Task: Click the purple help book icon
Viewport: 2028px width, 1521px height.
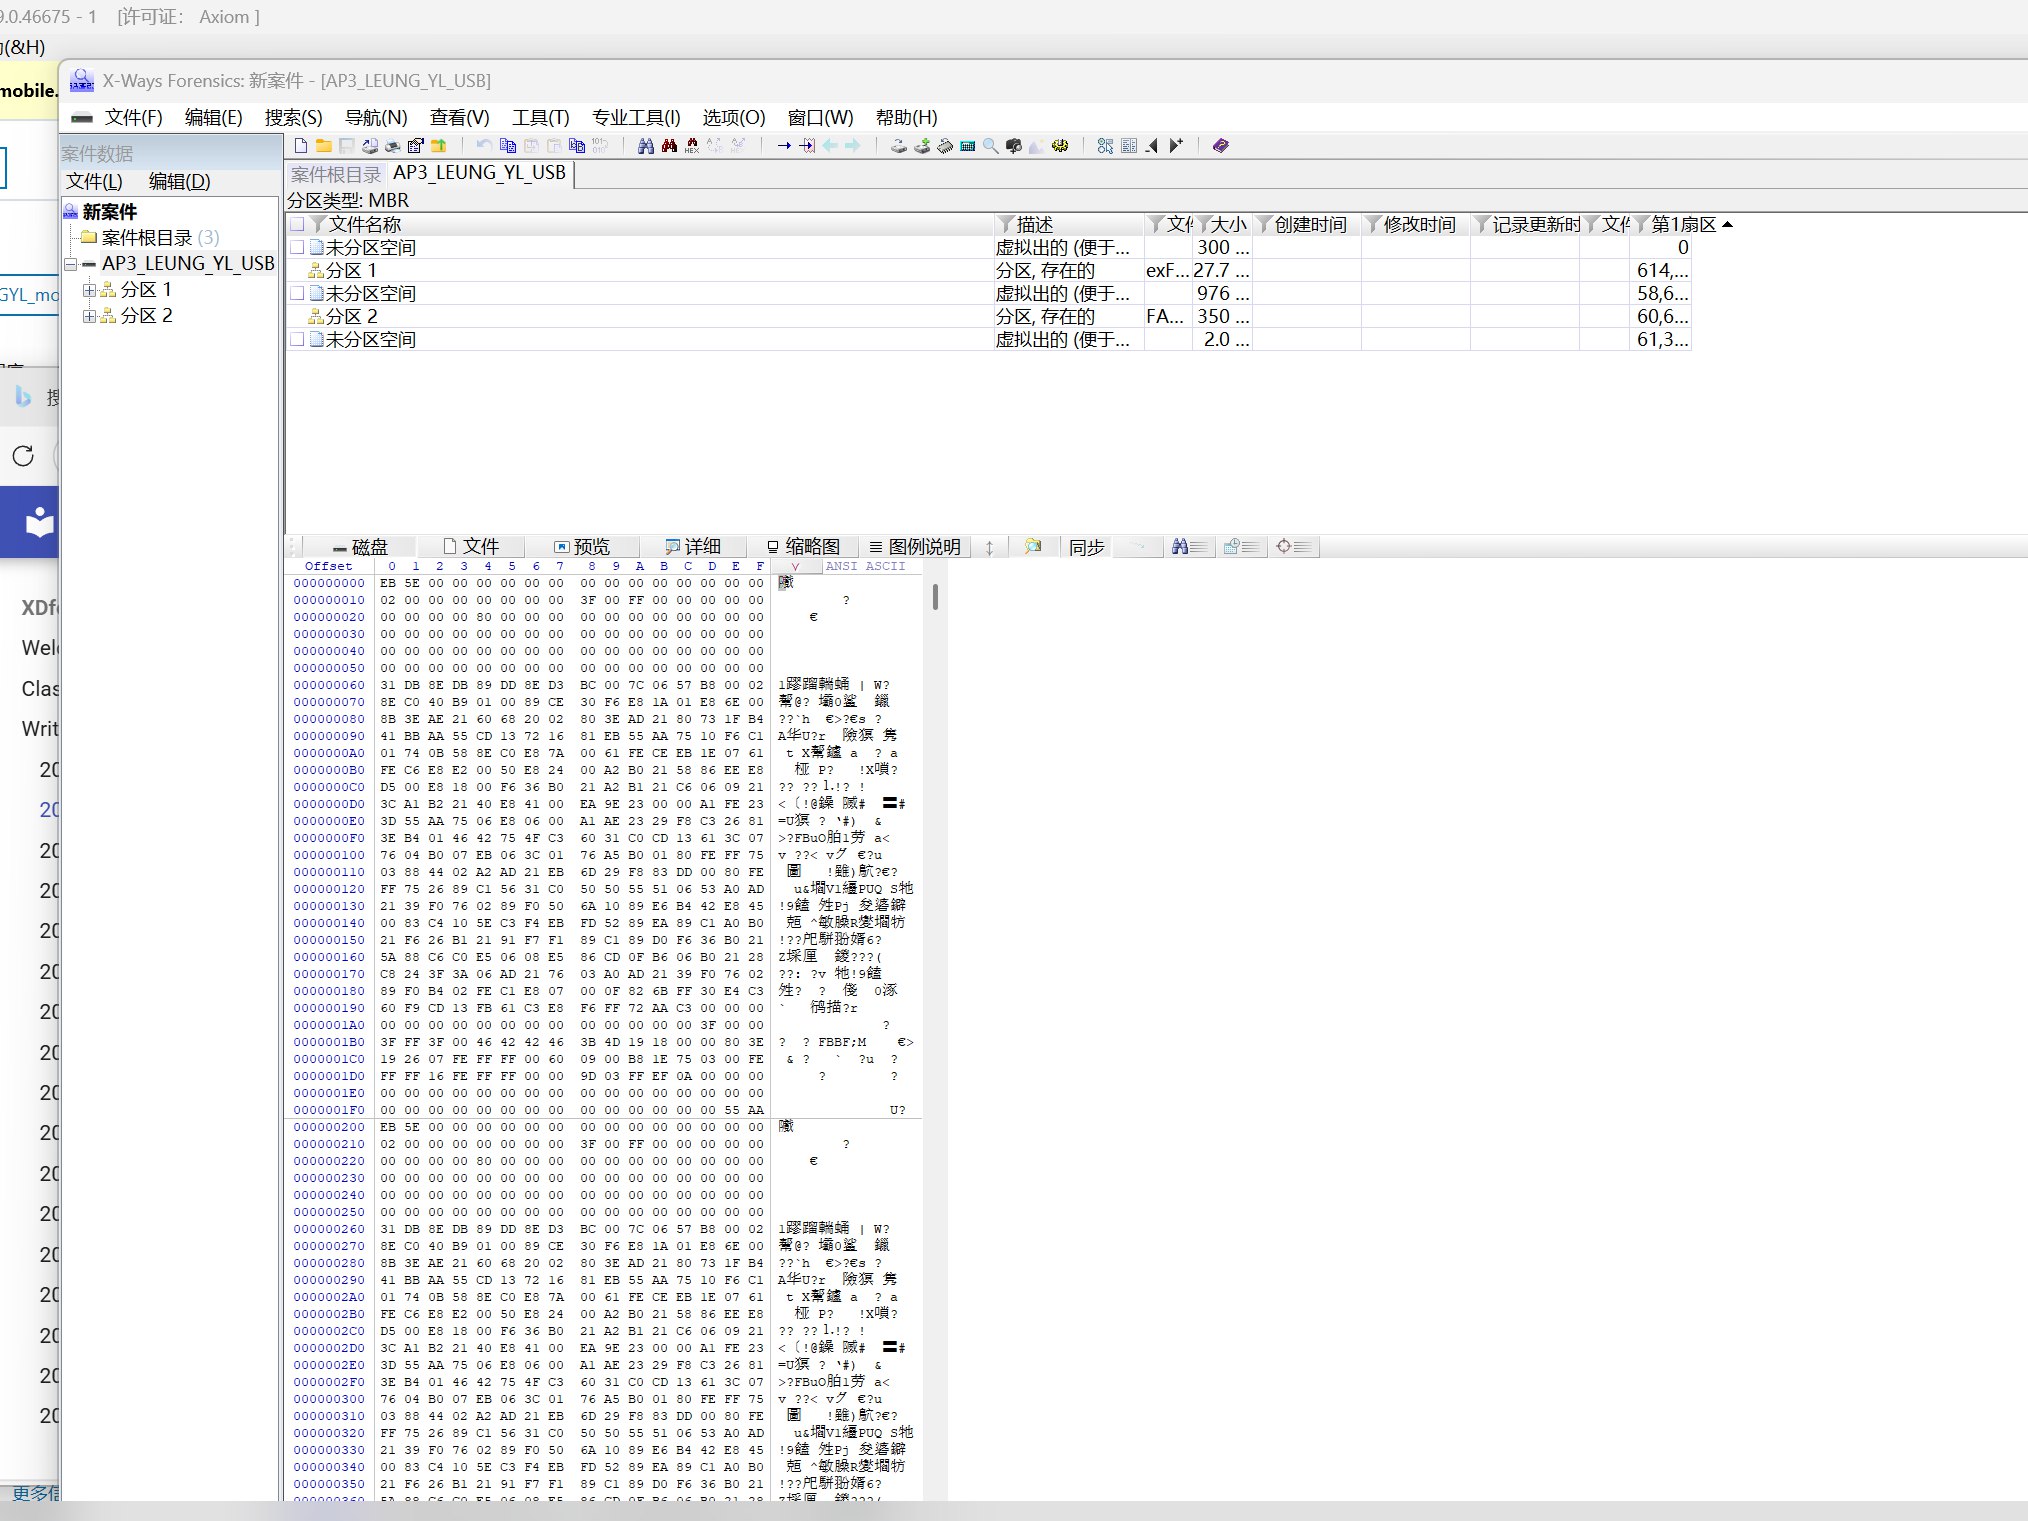Action: coord(1220,146)
